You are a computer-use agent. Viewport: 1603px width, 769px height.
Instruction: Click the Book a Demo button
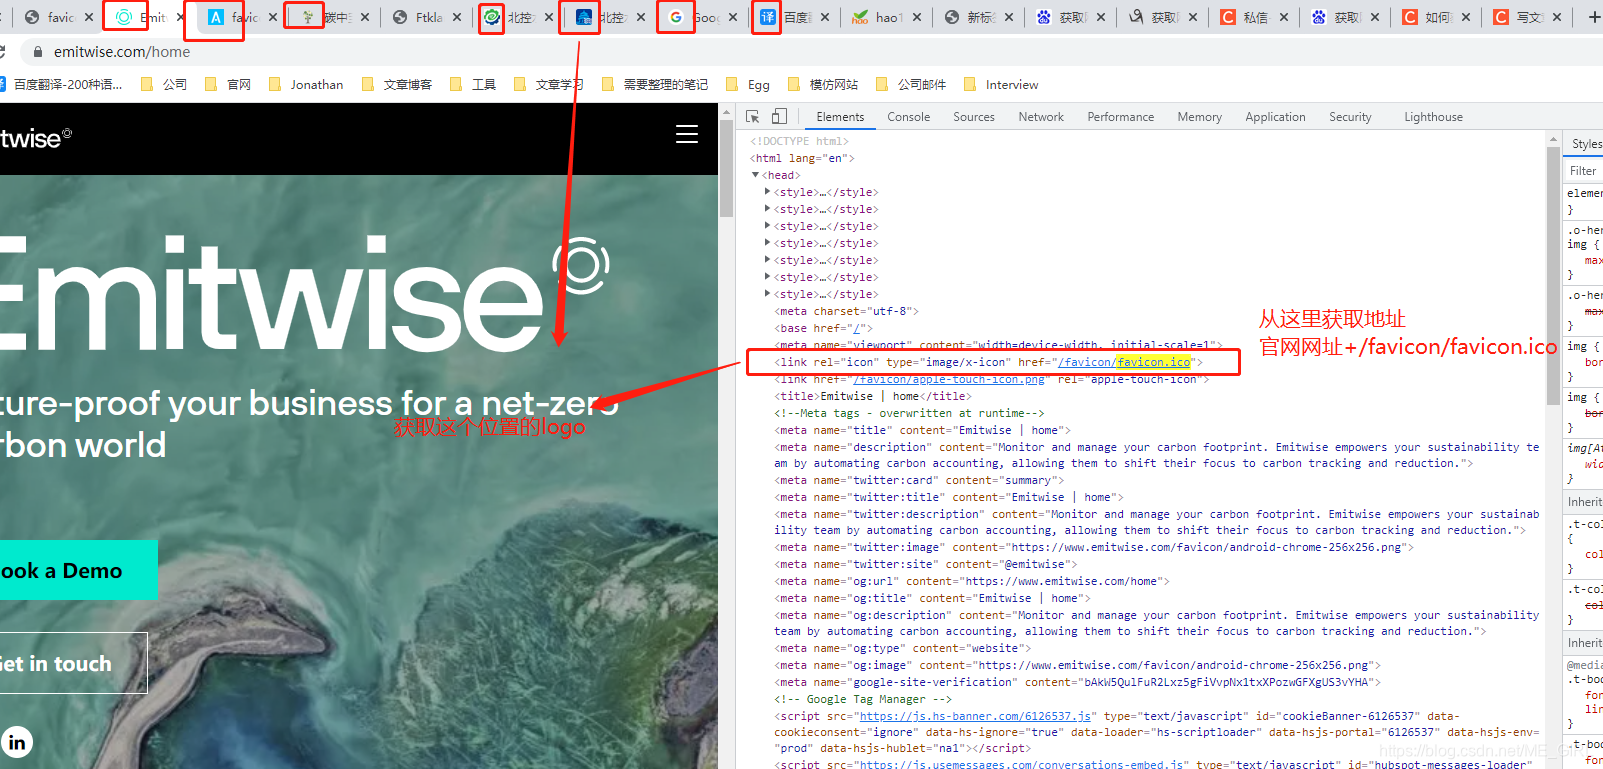(x=77, y=570)
